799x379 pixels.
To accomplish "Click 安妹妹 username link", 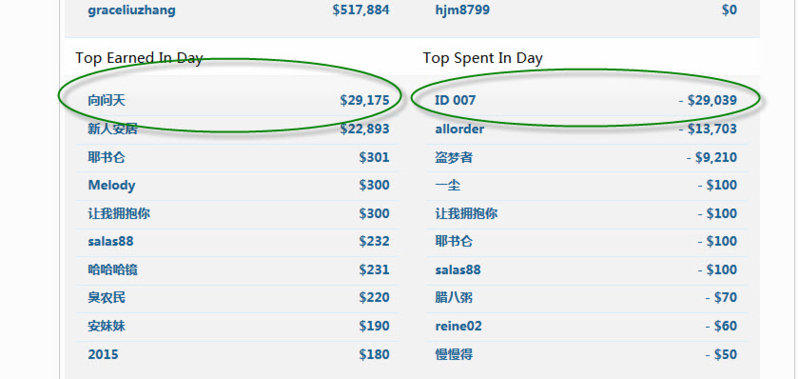I will pos(106,326).
